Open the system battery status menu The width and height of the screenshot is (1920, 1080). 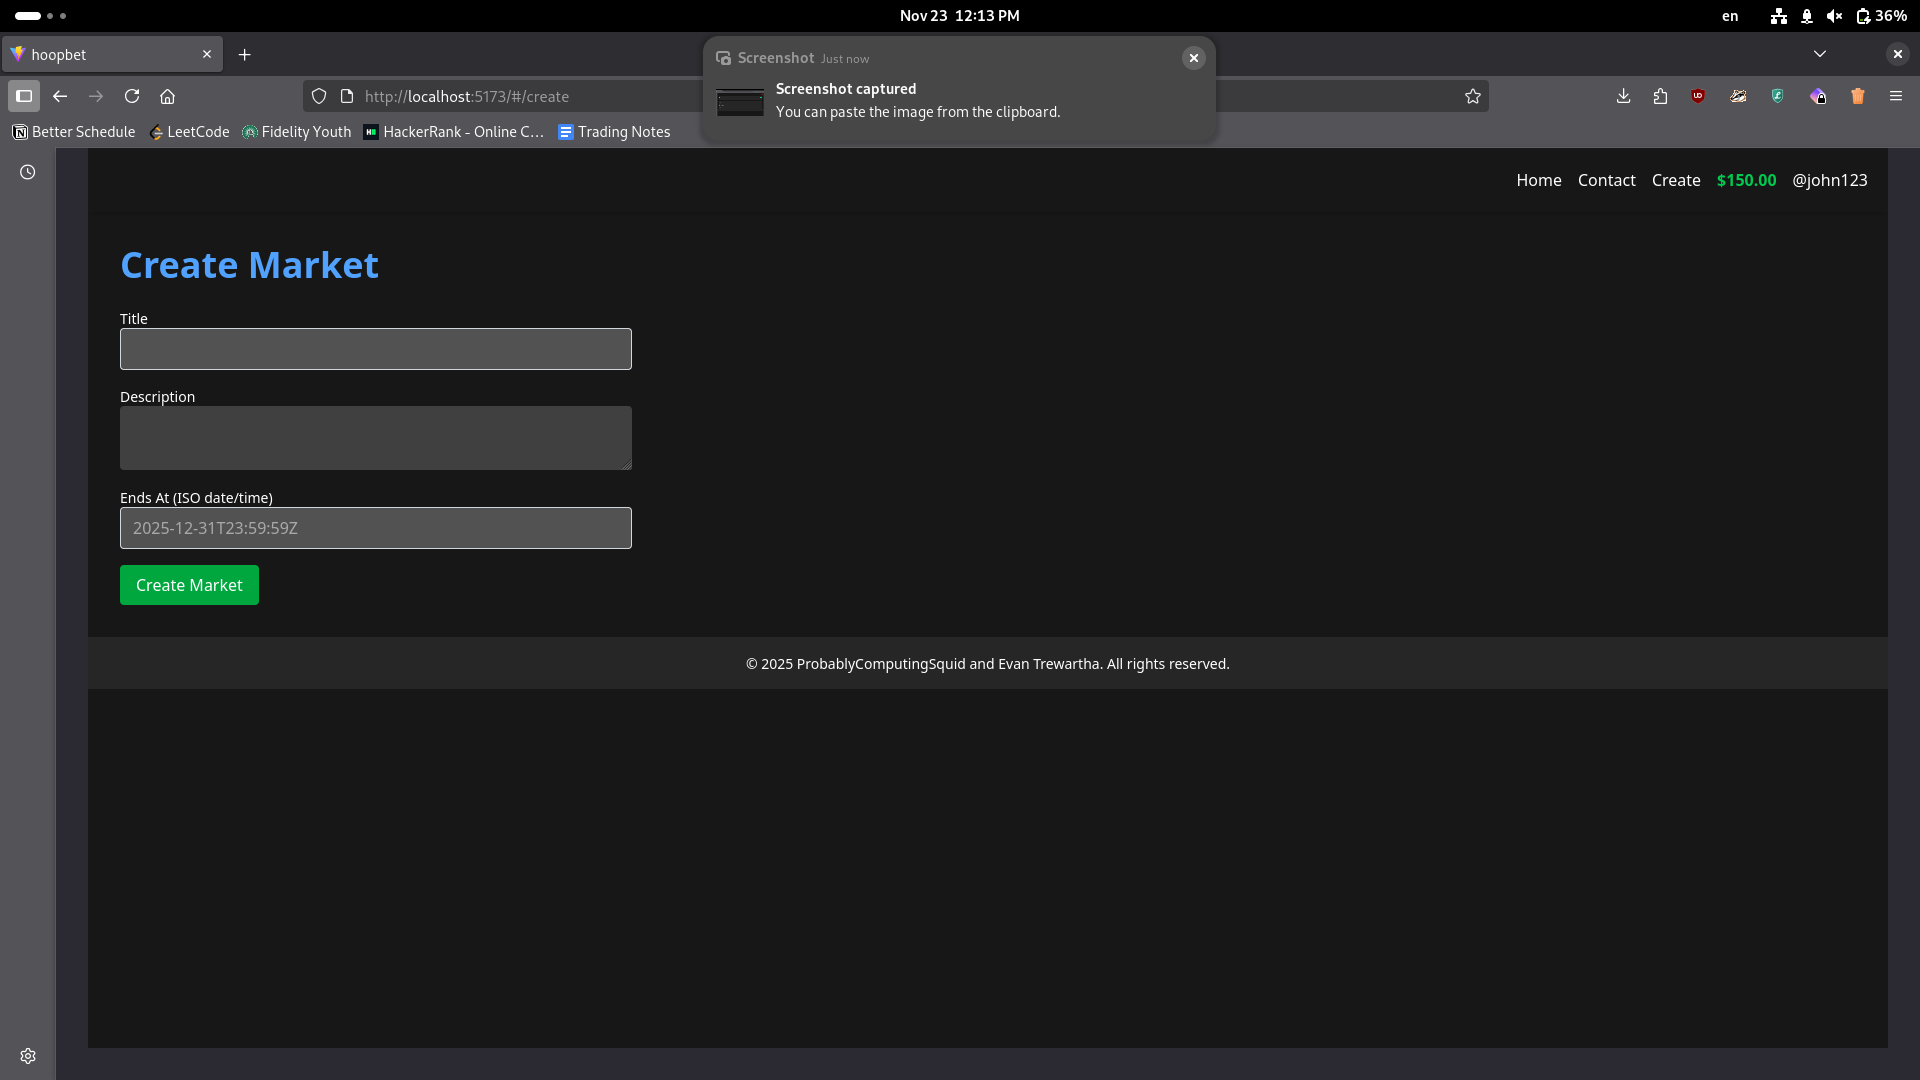tap(1881, 16)
